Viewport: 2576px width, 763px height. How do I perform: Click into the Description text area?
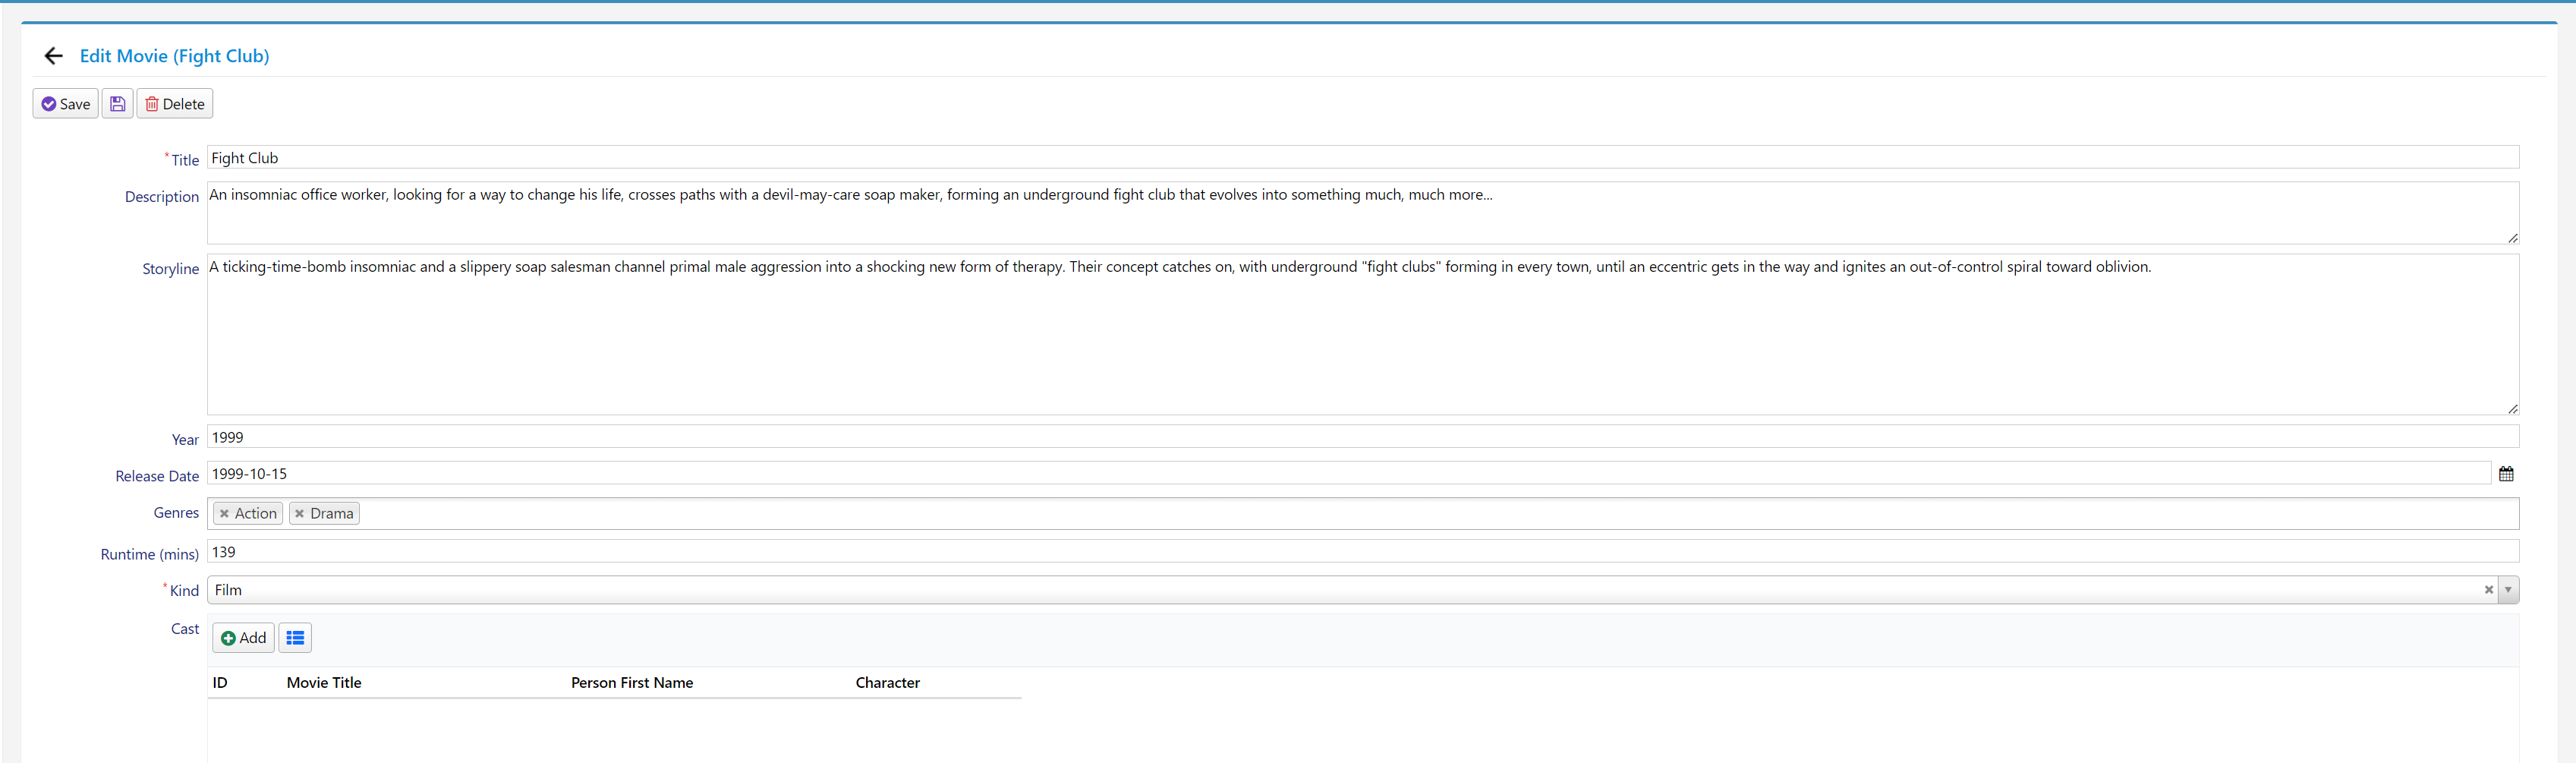pyautogui.click(x=1362, y=213)
